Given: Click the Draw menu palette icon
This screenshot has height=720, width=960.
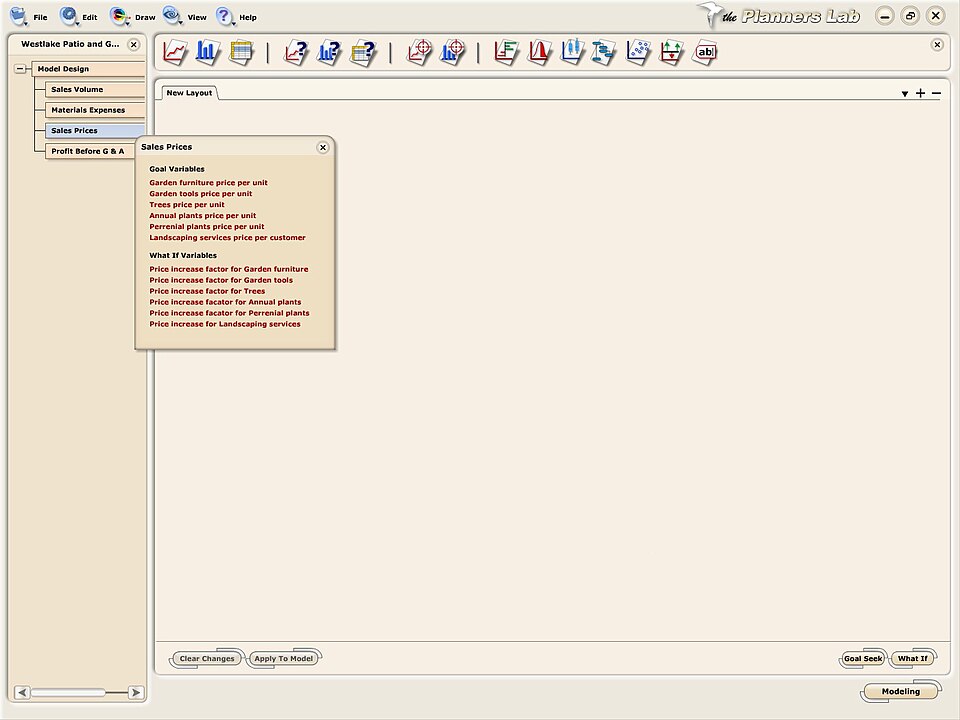Looking at the screenshot, I should [x=120, y=16].
